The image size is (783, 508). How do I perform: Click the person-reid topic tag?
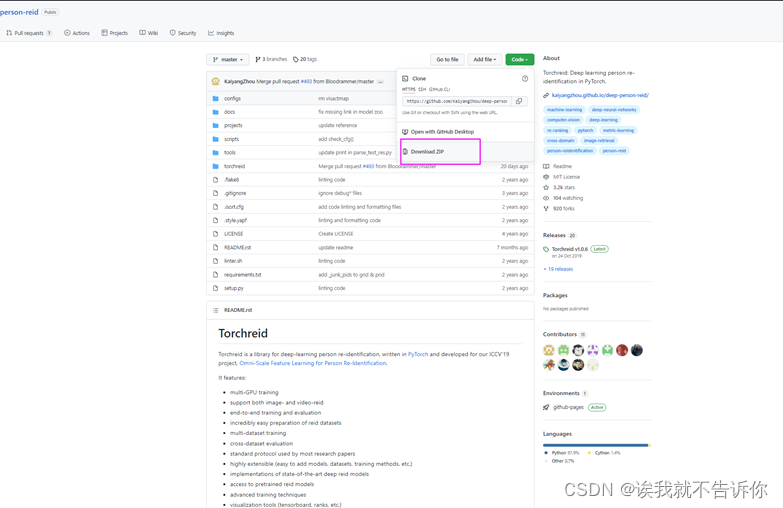pos(614,150)
